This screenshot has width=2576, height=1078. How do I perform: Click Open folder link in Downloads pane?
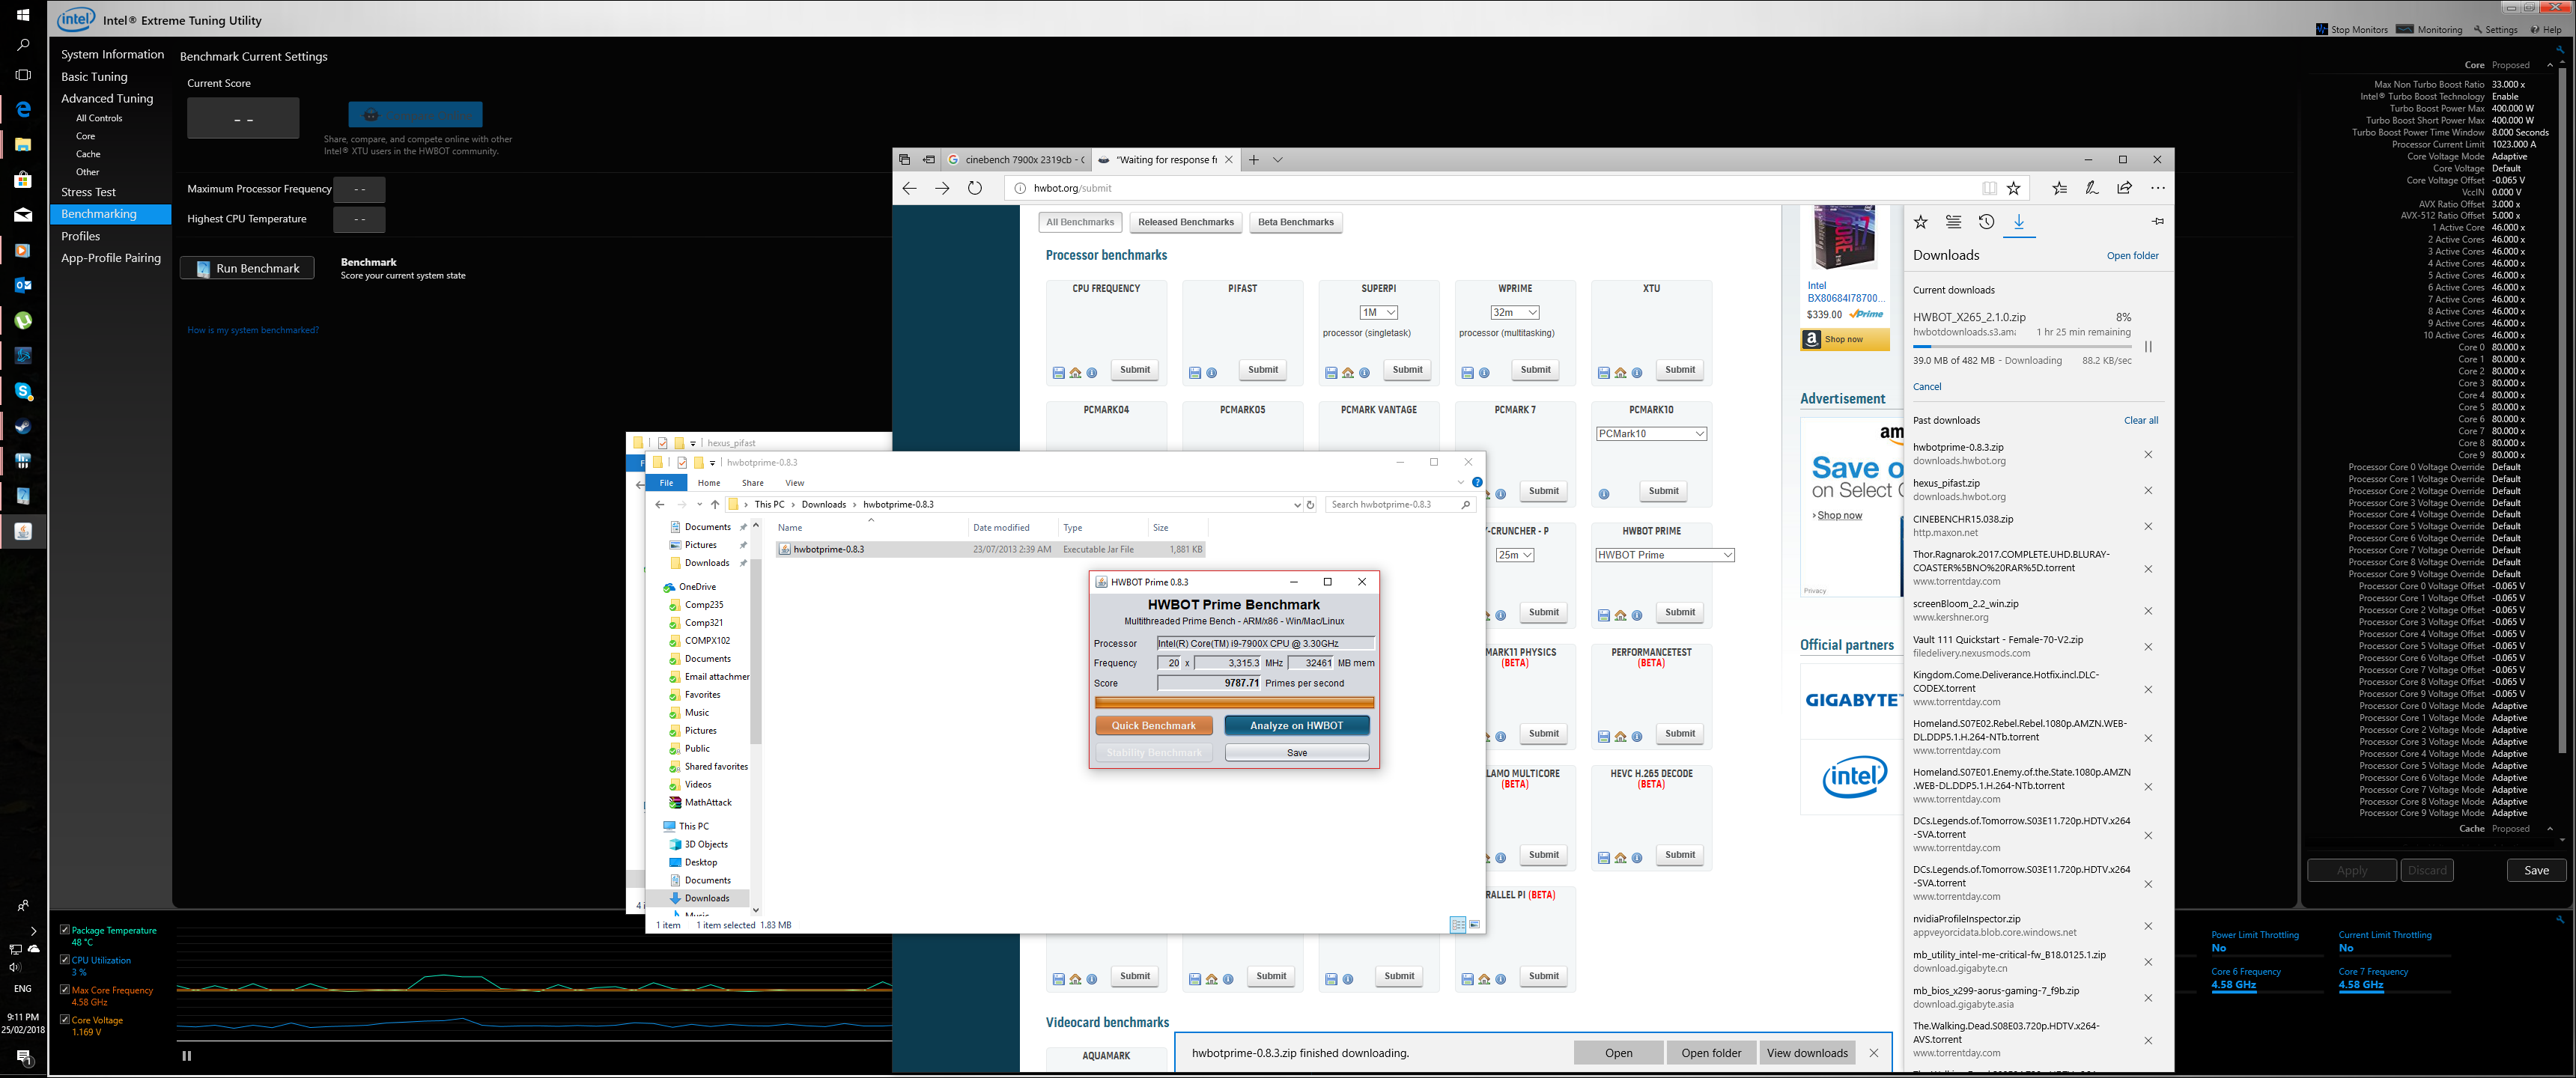pyautogui.click(x=2132, y=256)
